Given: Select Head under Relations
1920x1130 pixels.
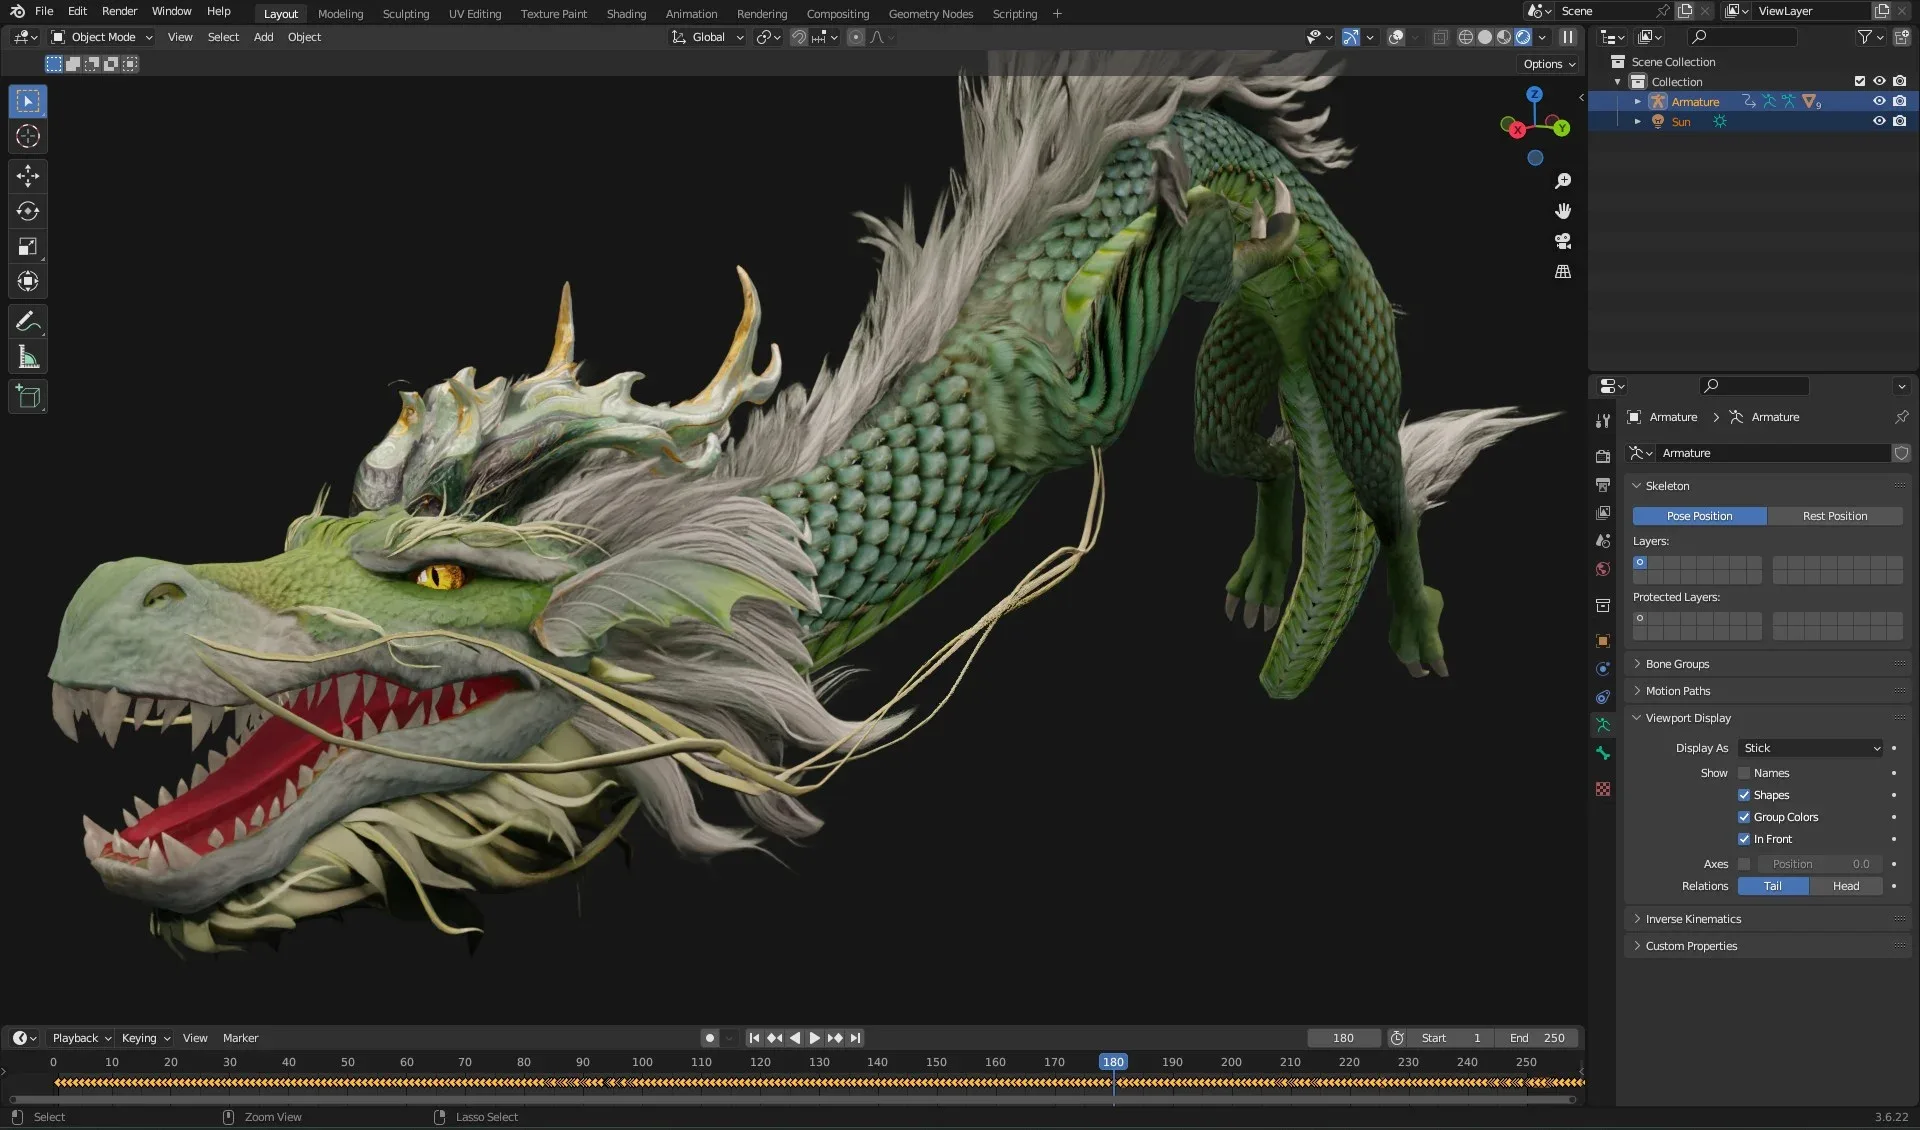Looking at the screenshot, I should 1844,886.
